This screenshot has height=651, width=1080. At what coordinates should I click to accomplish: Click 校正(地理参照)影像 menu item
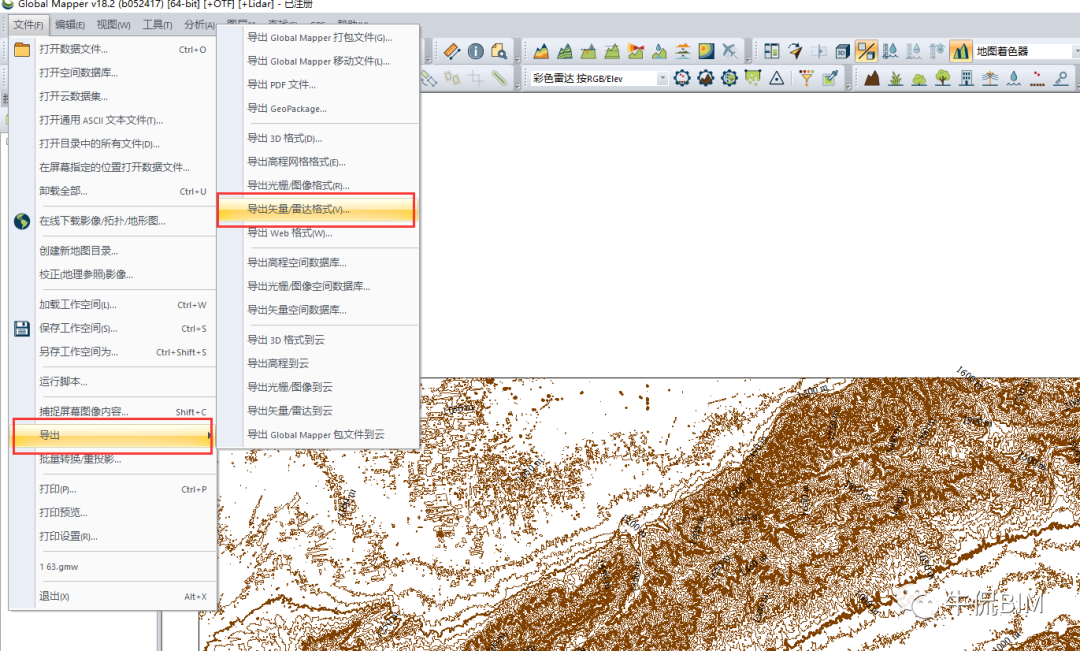112,274
